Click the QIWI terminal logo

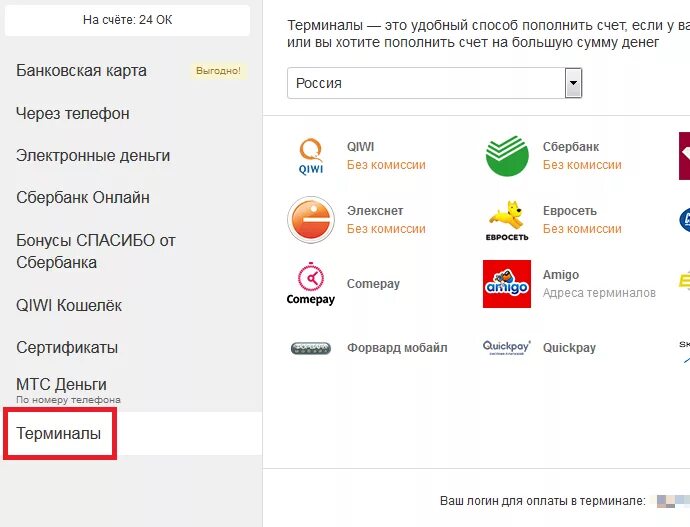(x=311, y=156)
